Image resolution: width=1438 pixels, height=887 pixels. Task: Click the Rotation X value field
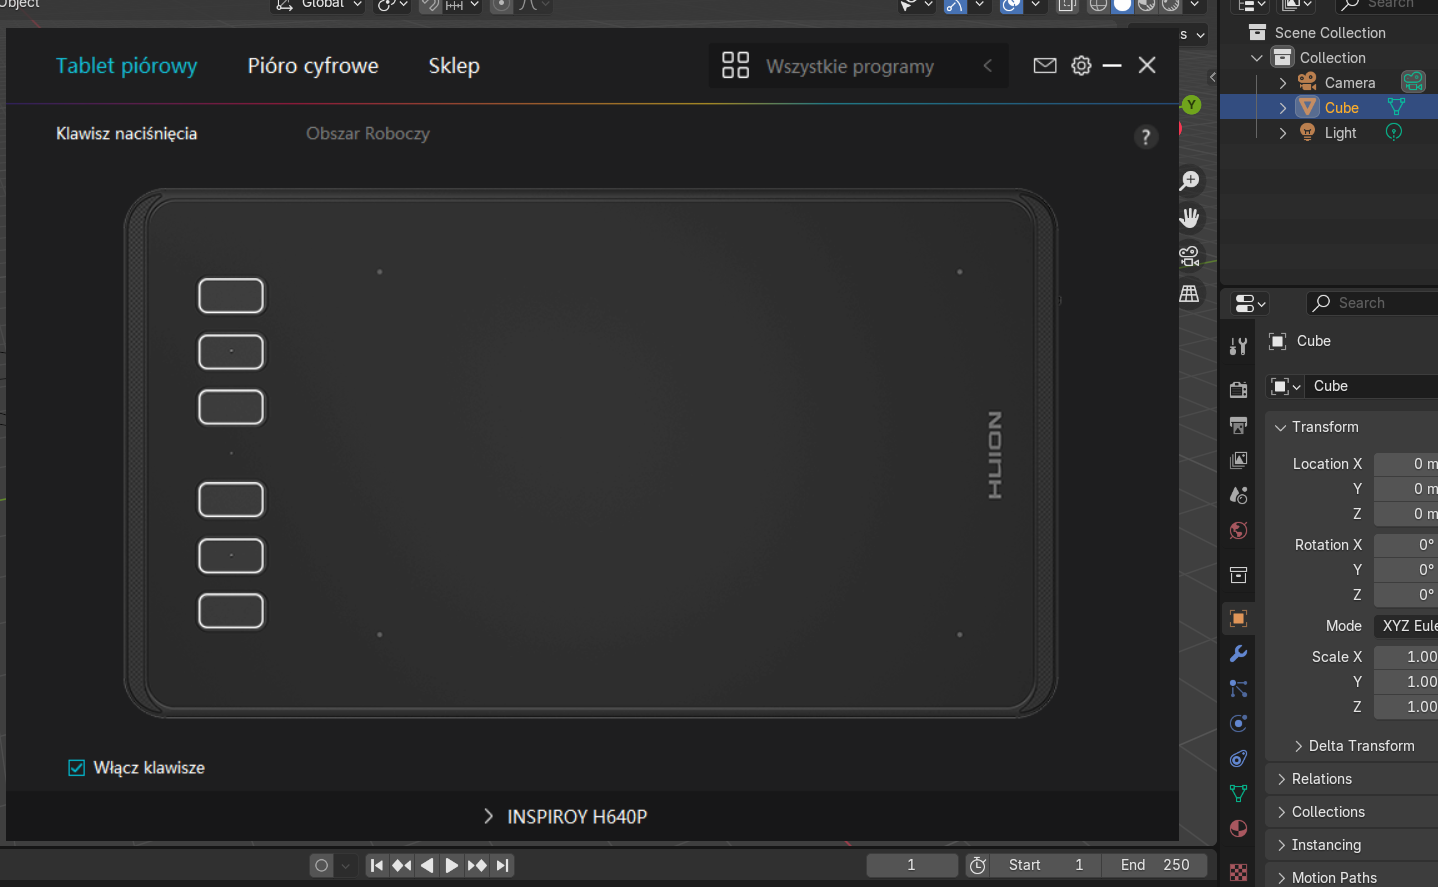point(1406,545)
